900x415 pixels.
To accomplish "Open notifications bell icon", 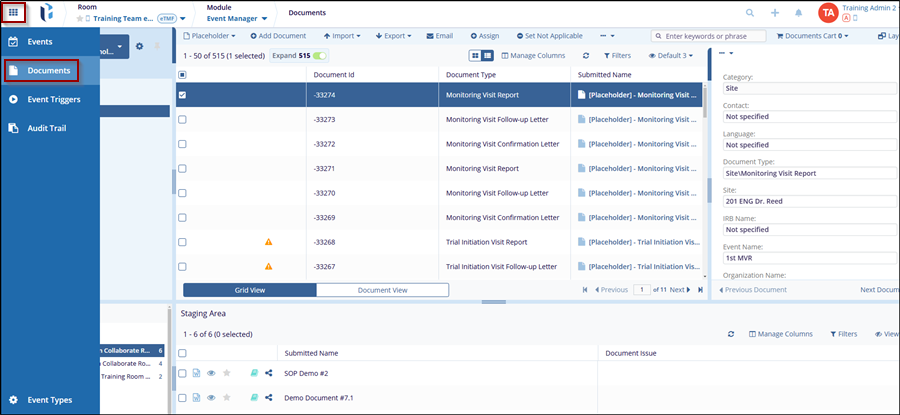I will [x=798, y=13].
